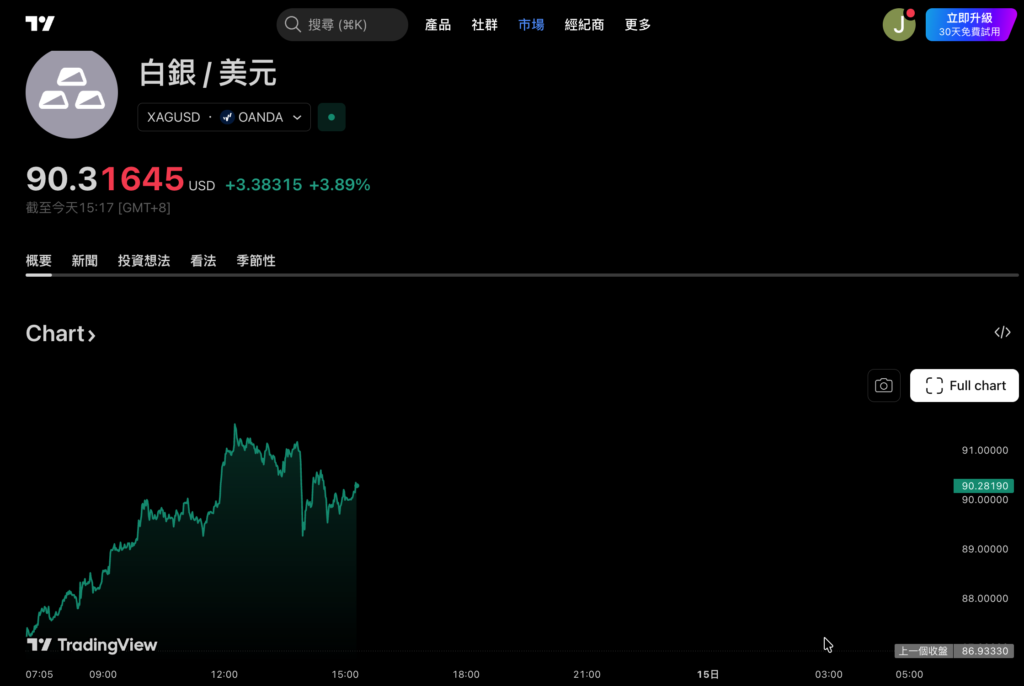Image resolution: width=1024 pixels, height=686 pixels.
Task: Click the Full chart button
Action: tap(964, 386)
